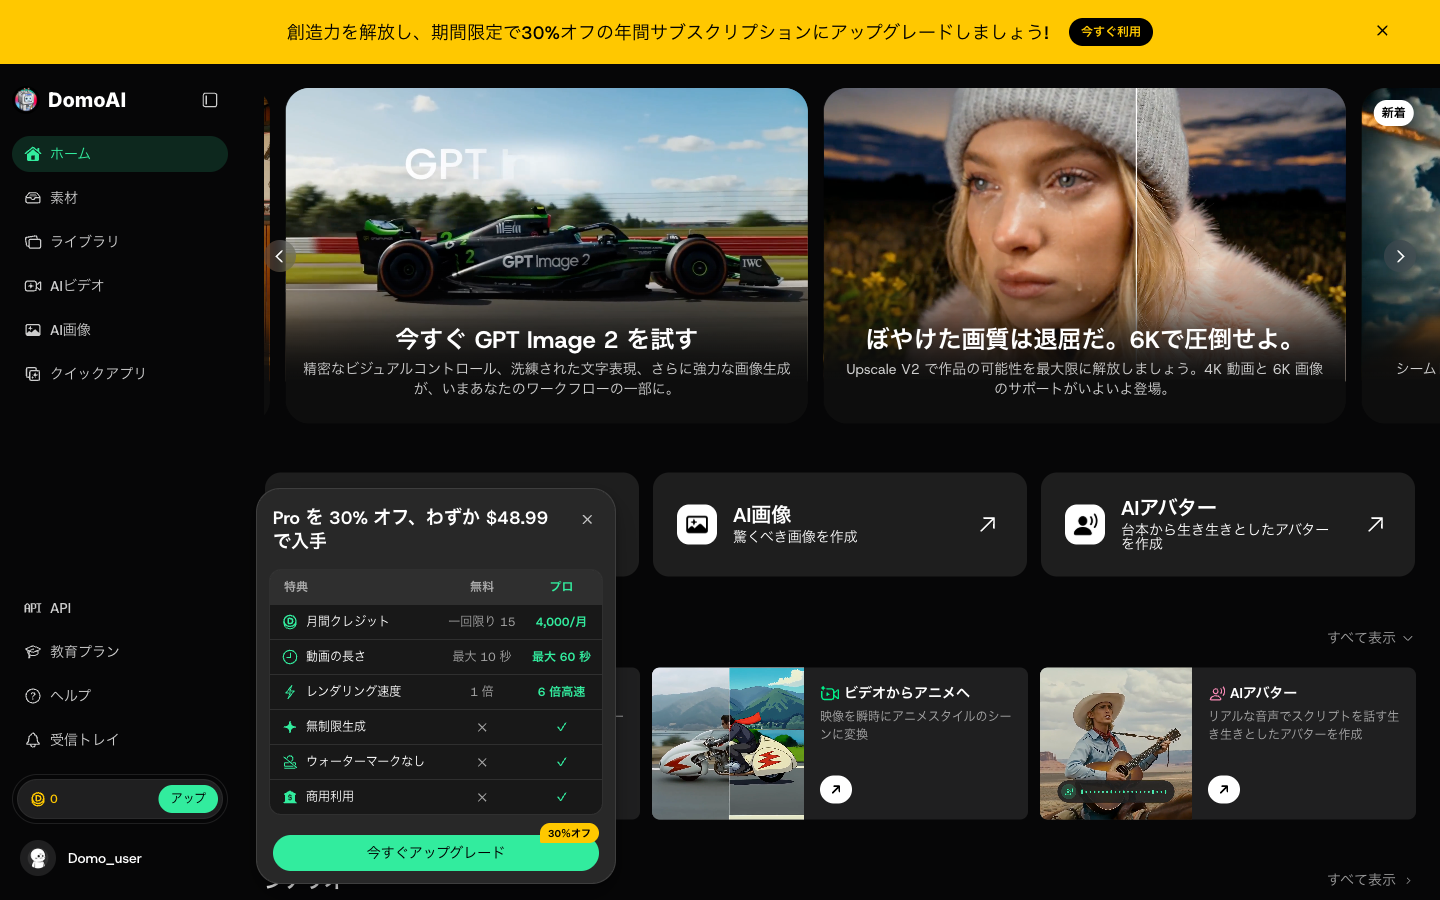Click the AIアバター card speaker icon
1440x900 pixels.
click(1085, 524)
